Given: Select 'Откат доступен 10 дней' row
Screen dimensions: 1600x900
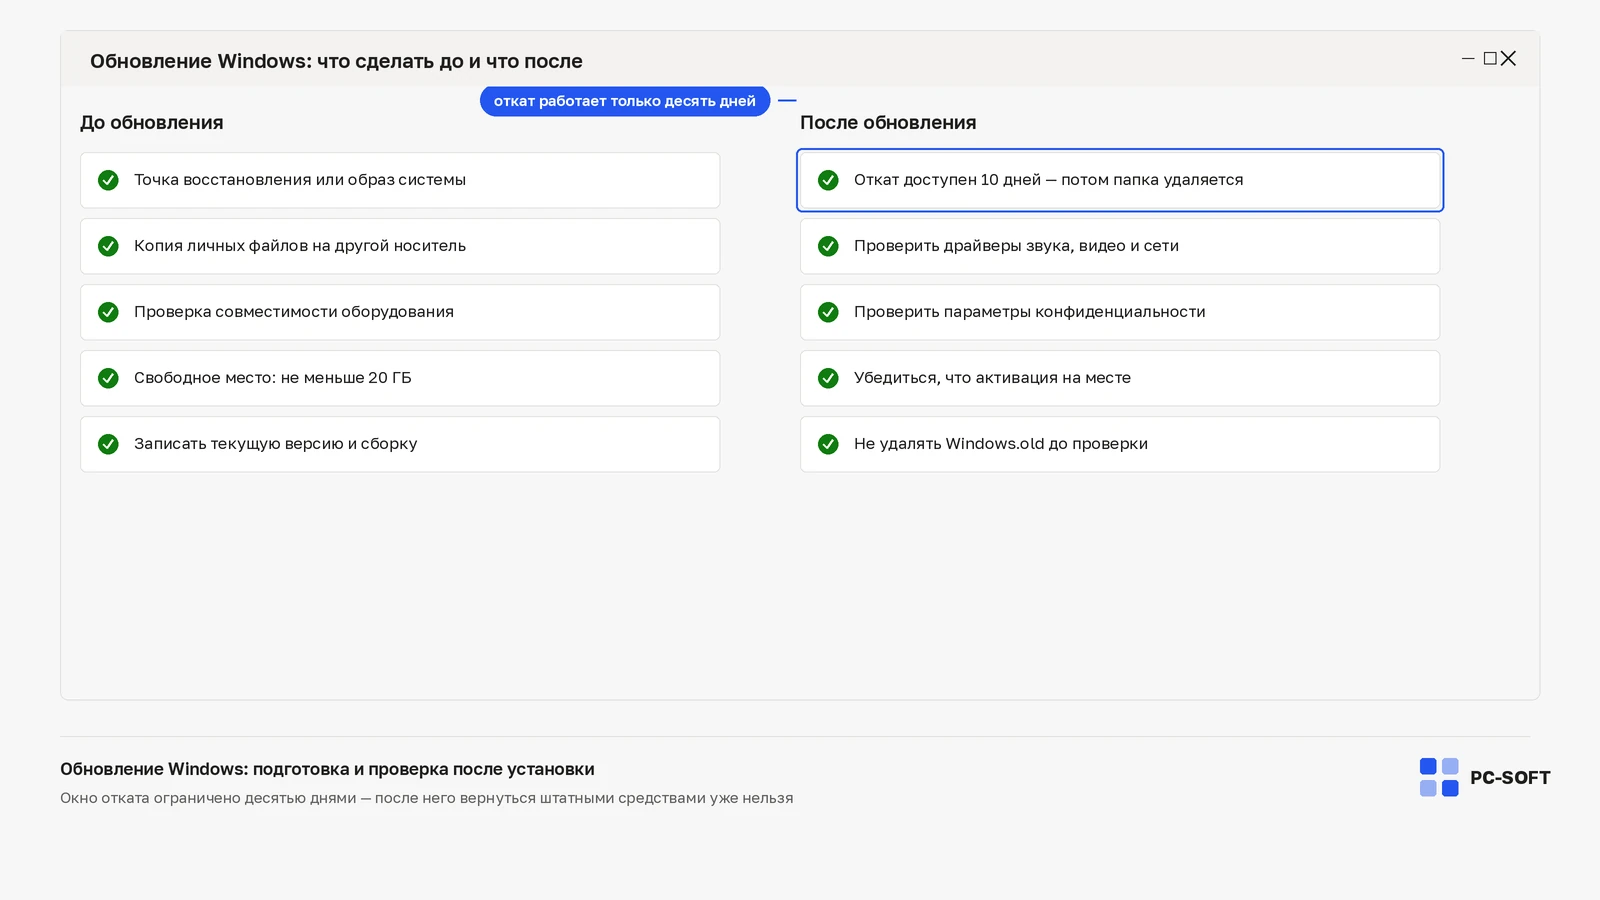Looking at the screenshot, I should (x=1120, y=180).
